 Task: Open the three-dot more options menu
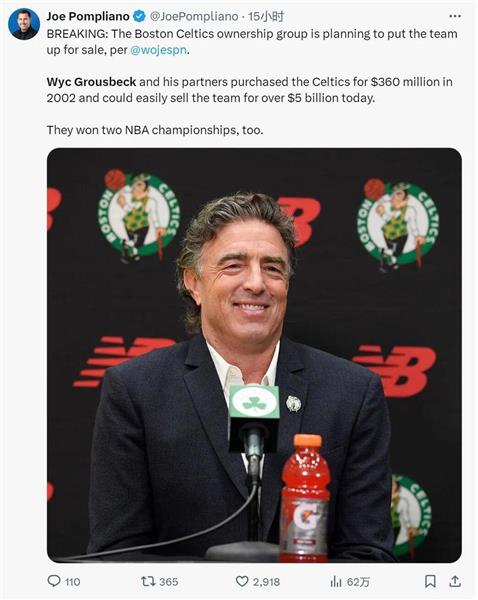point(455,16)
